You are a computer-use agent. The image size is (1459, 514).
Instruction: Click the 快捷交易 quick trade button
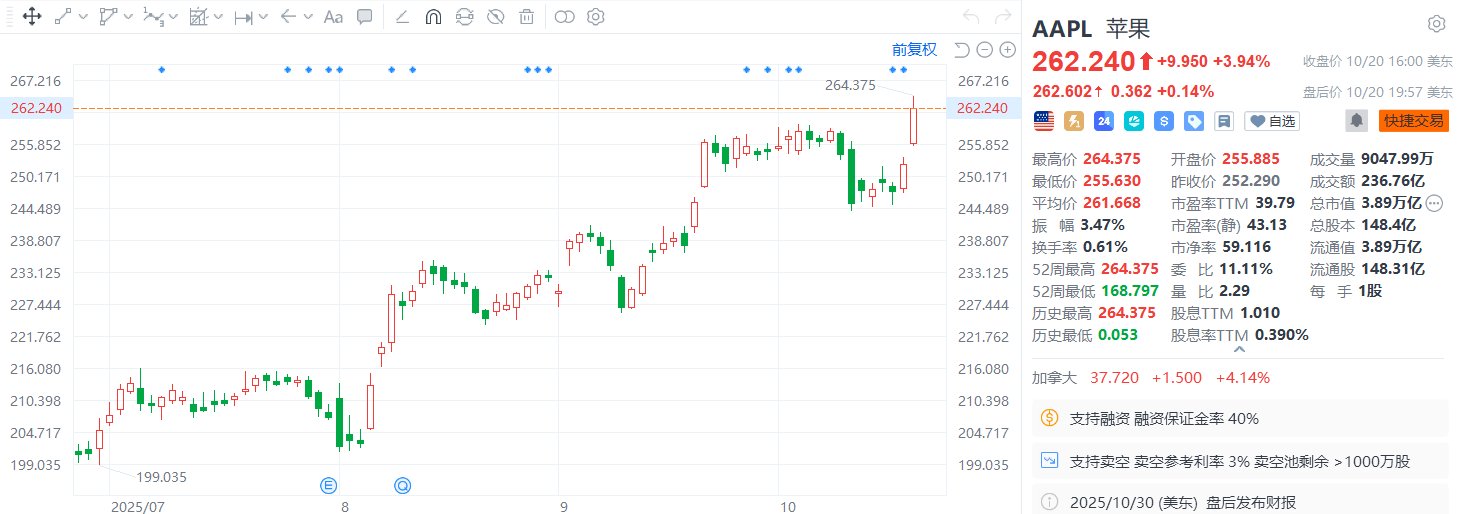[x=1413, y=121]
